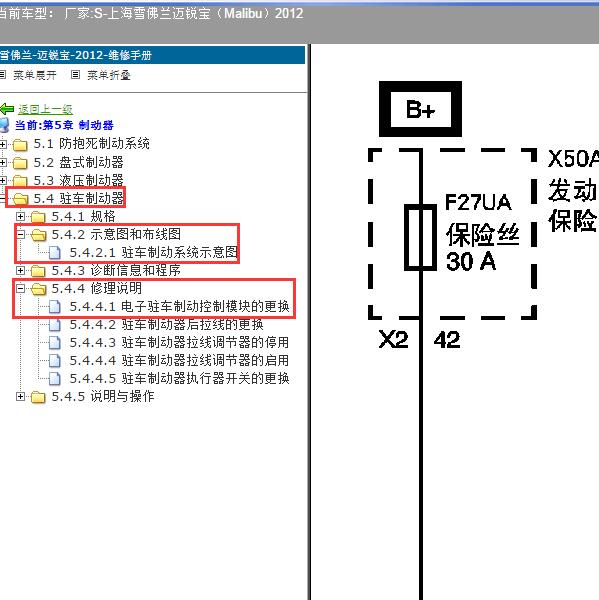Viewport: 599px width, 600px height.
Task: Click folder icon of 5.4.4 修理说明
Action: [x=38, y=289]
